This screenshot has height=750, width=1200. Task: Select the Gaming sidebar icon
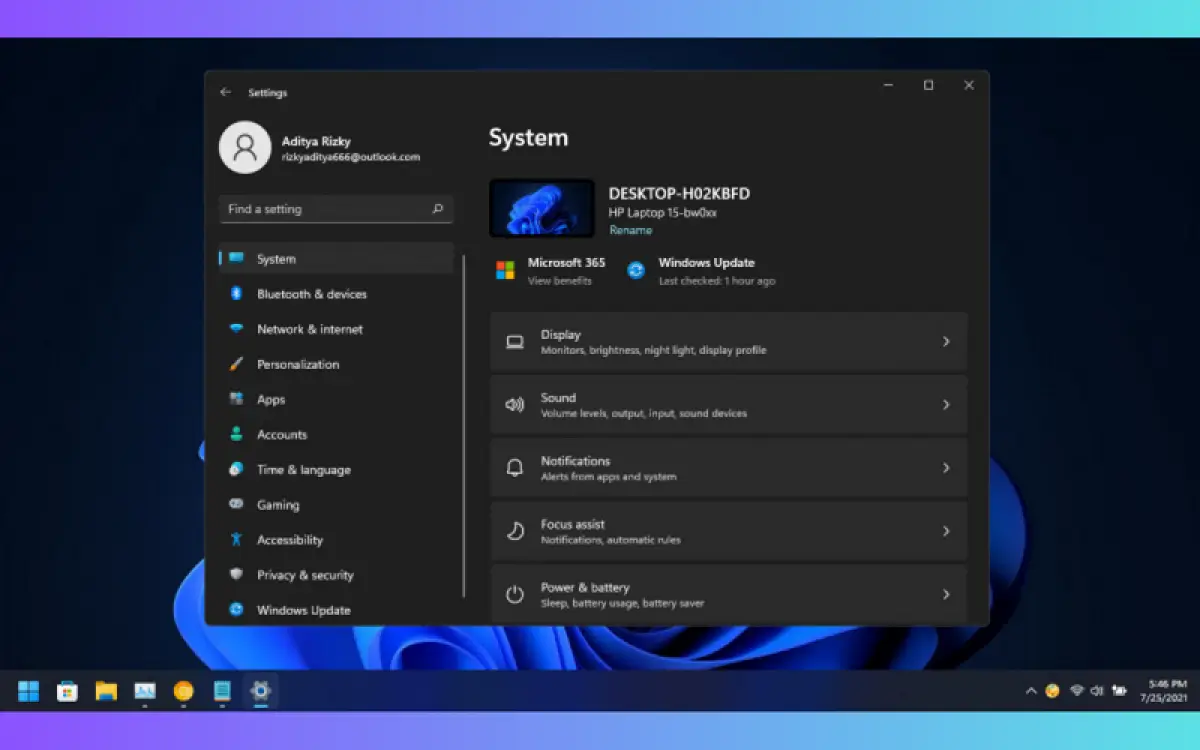236,505
